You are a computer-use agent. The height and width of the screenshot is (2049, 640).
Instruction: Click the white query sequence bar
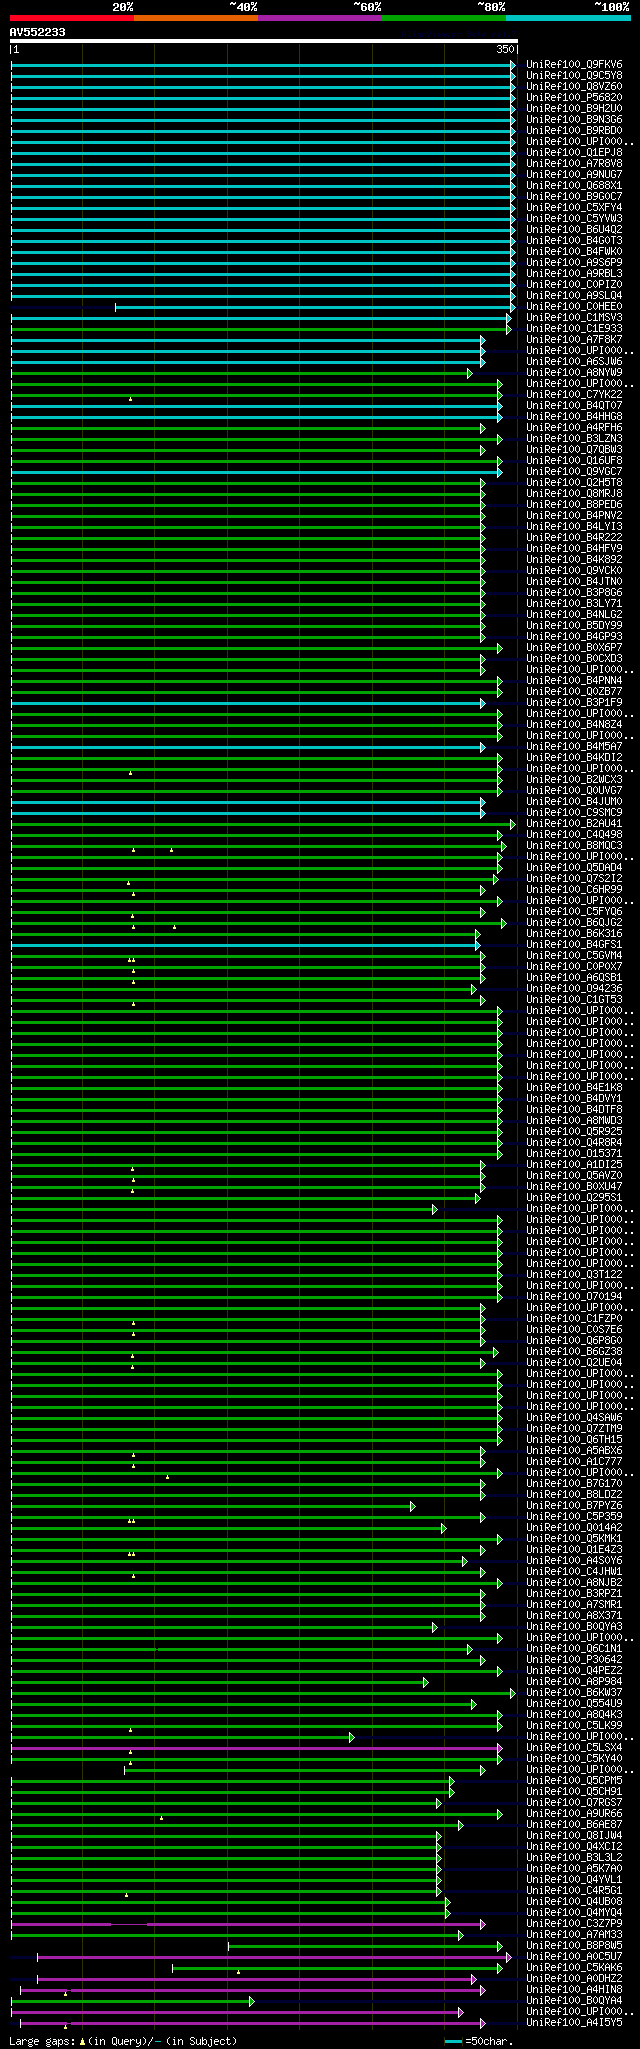point(264,41)
